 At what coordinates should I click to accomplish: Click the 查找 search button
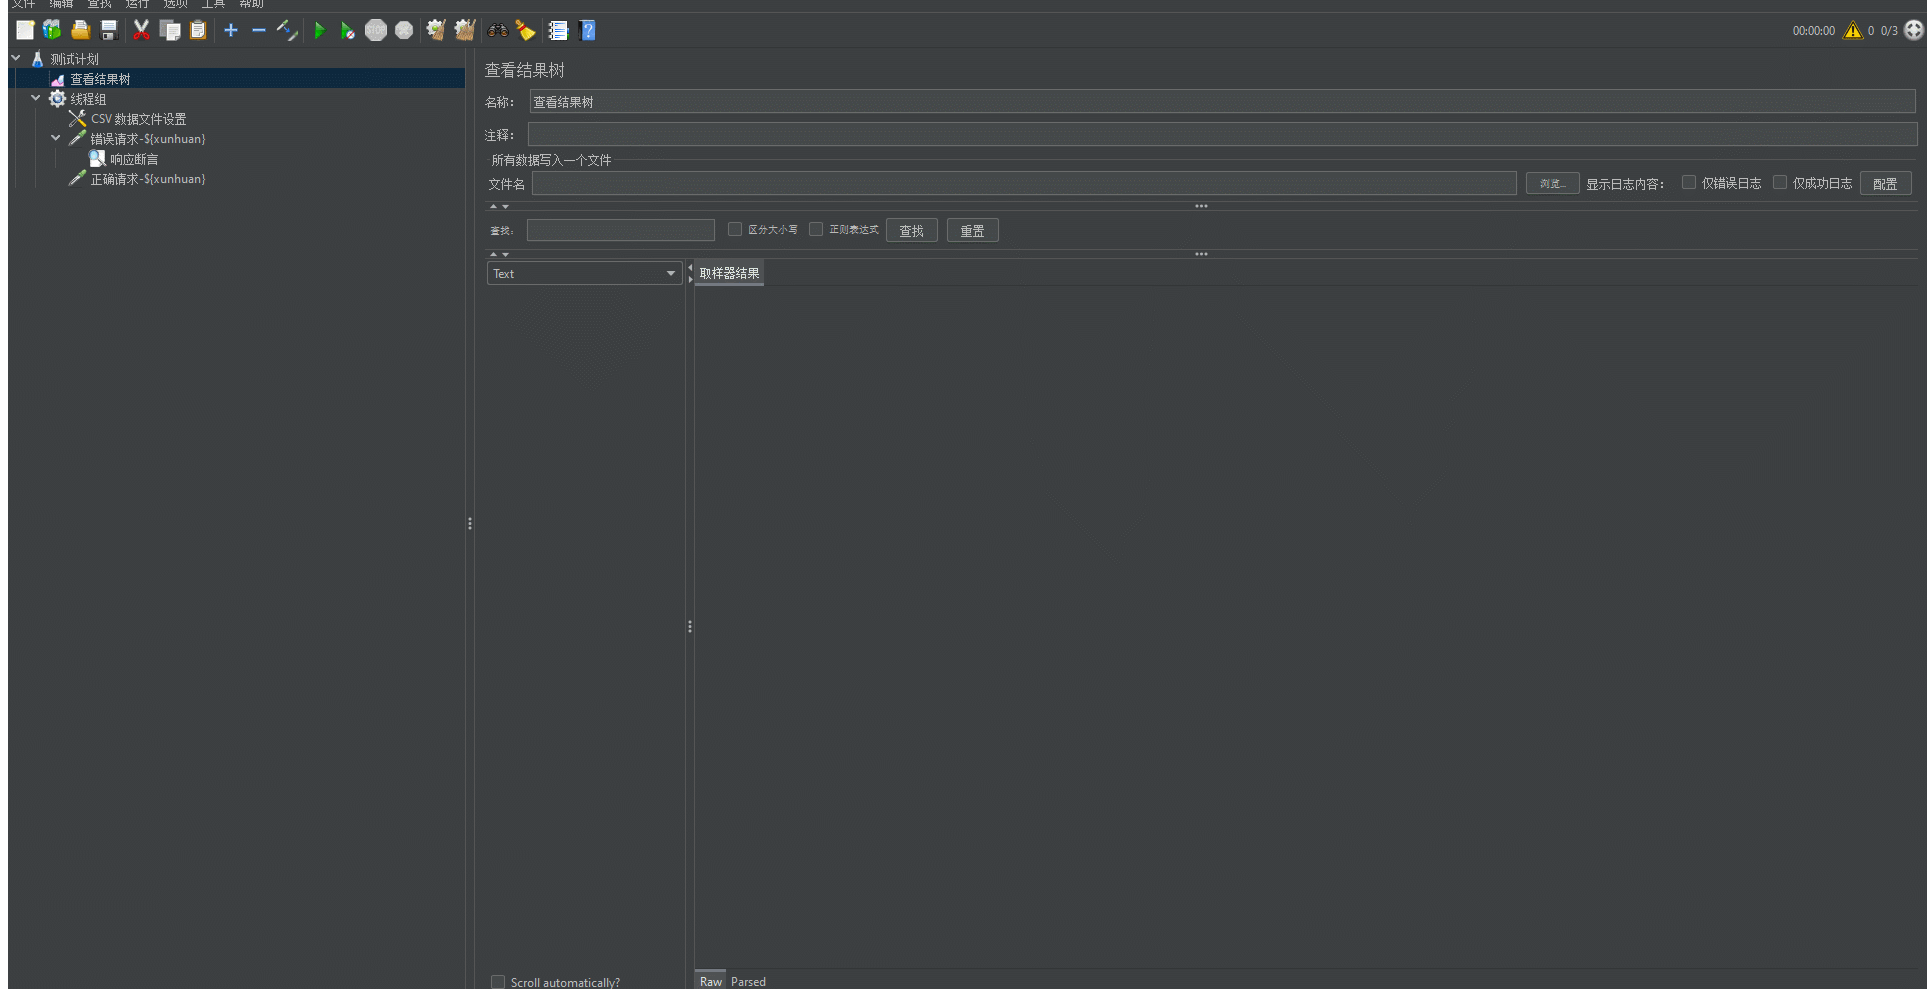(x=911, y=231)
